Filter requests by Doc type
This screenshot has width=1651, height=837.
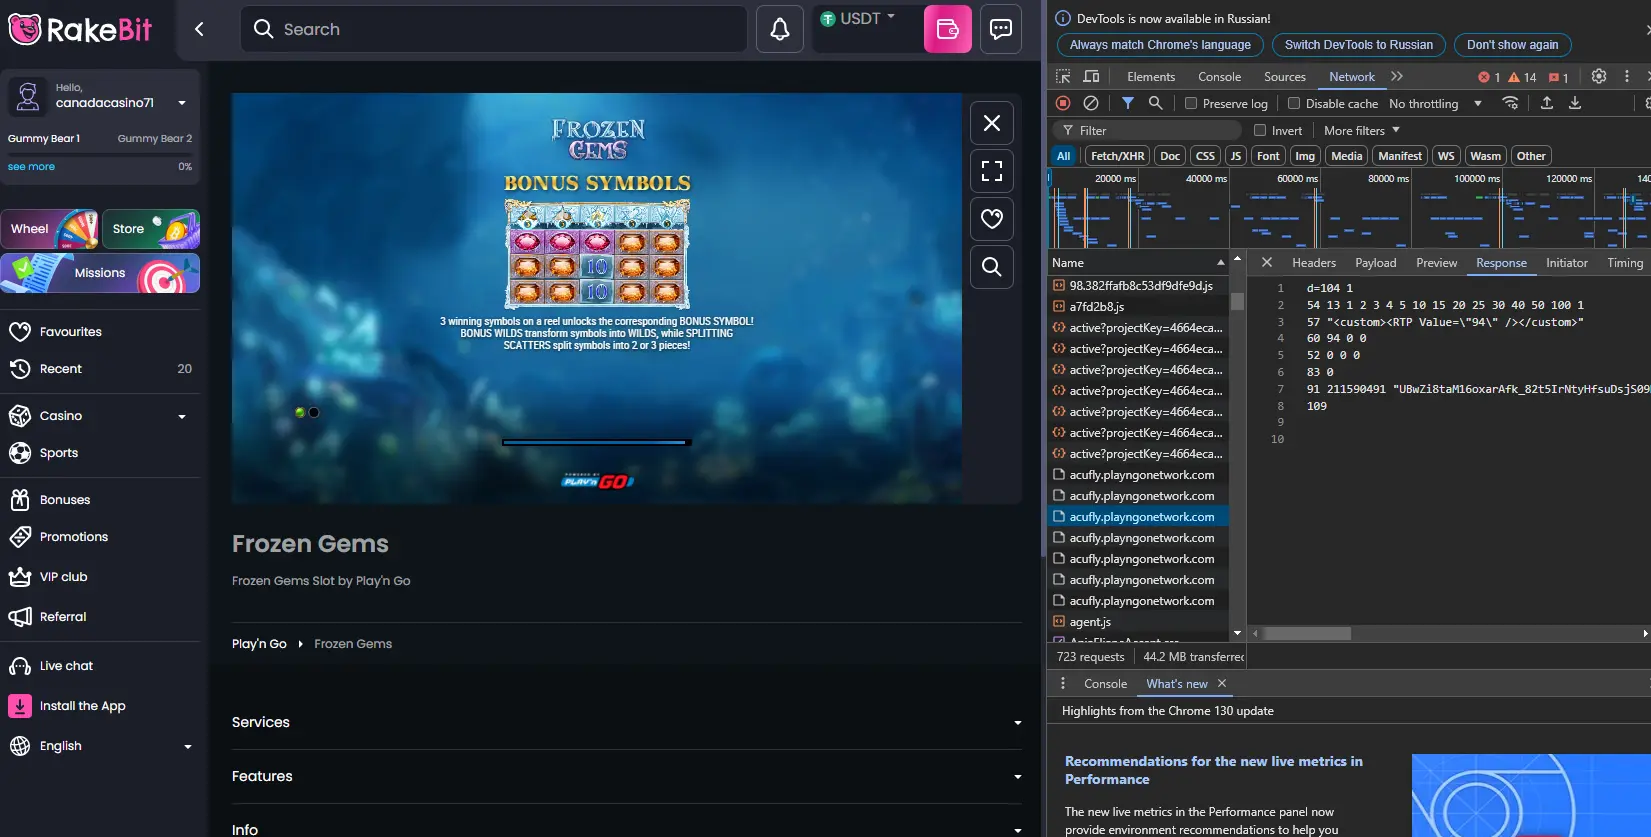point(1170,156)
